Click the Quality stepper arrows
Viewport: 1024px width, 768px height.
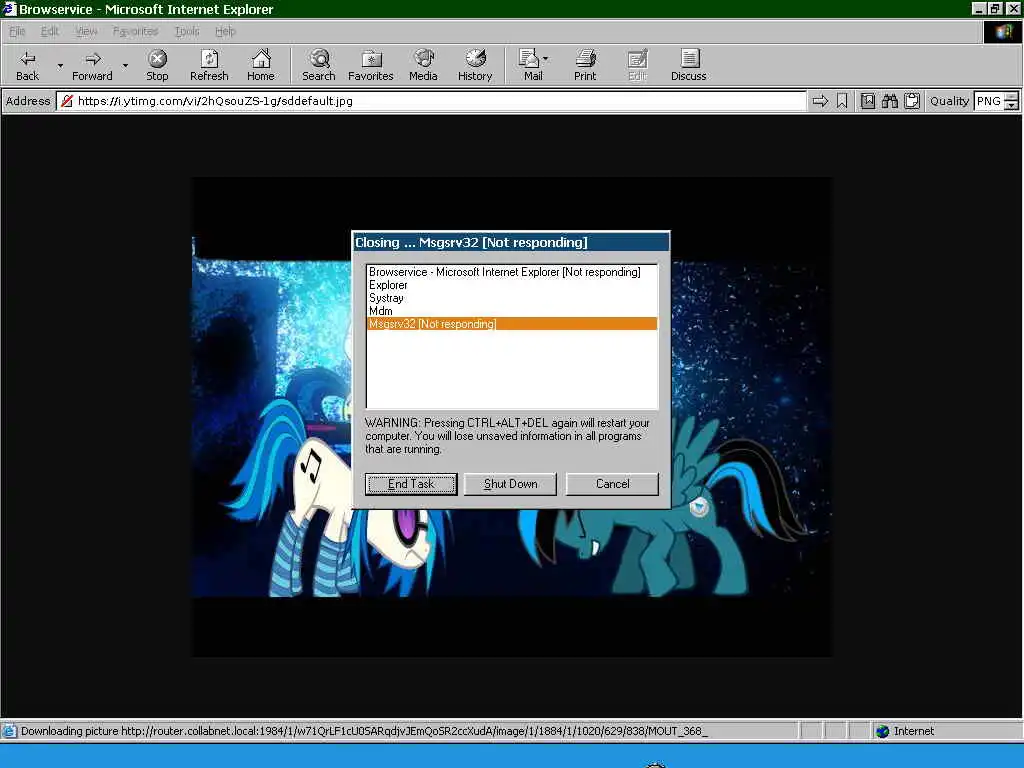[x=1012, y=101]
